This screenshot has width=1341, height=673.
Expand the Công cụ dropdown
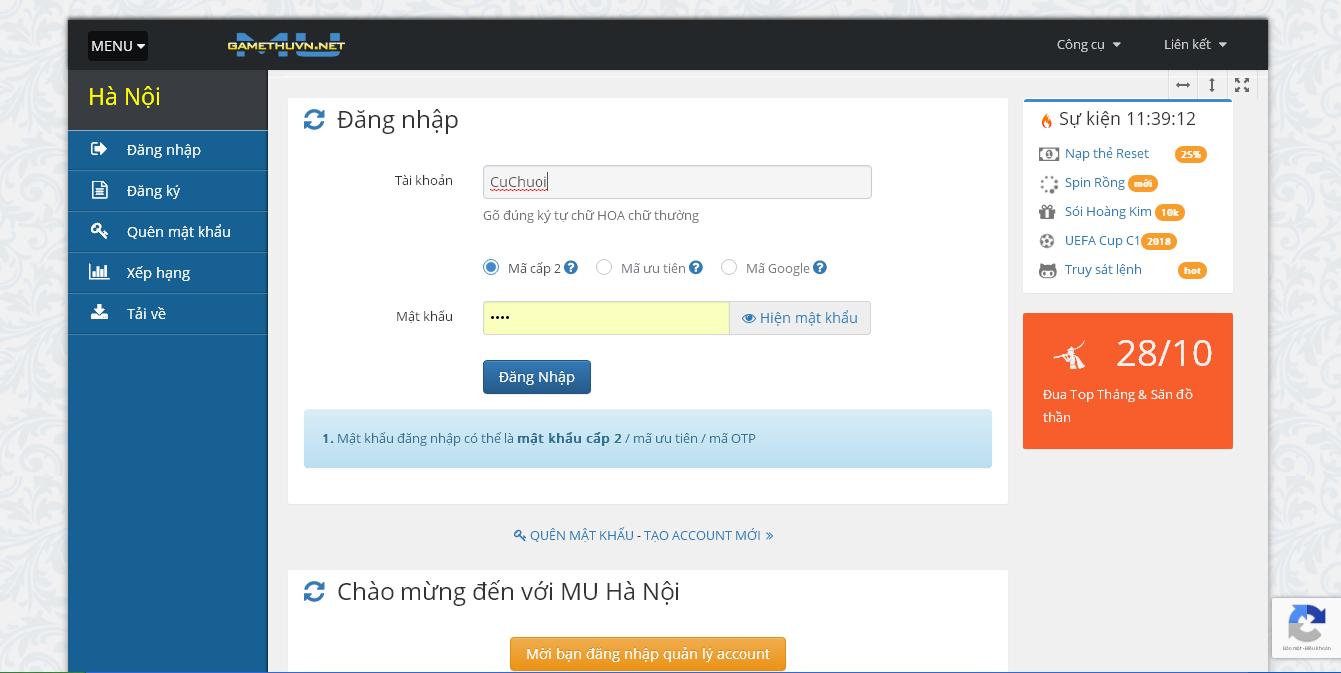[x=1088, y=44]
